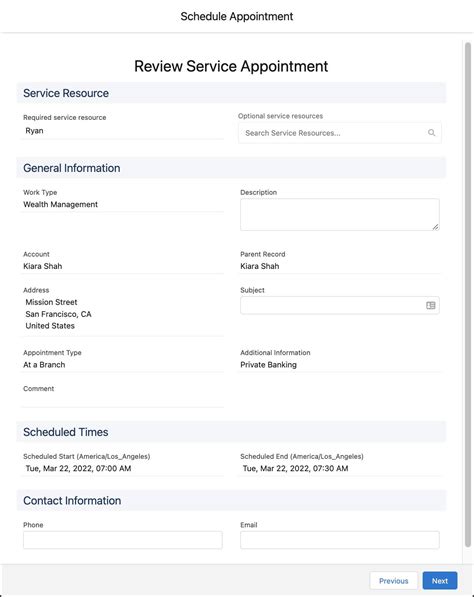Click the required resource value "Ryan"
The image size is (474, 597).
pos(34,131)
